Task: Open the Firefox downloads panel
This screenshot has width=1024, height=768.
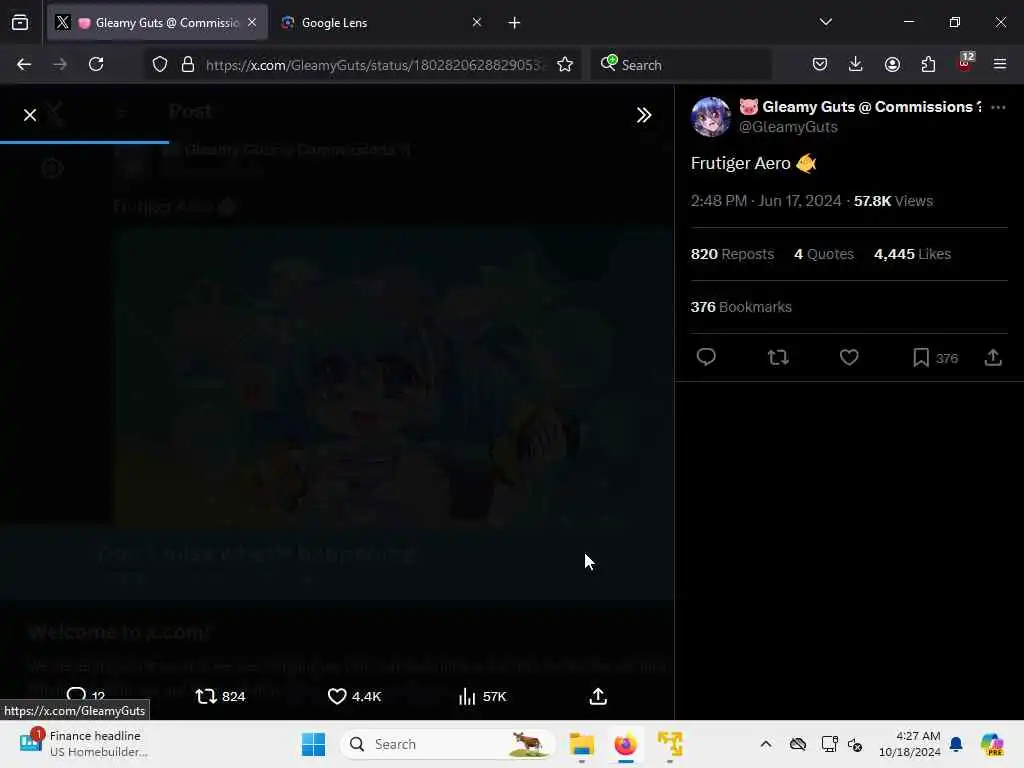Action: point(856,64)
